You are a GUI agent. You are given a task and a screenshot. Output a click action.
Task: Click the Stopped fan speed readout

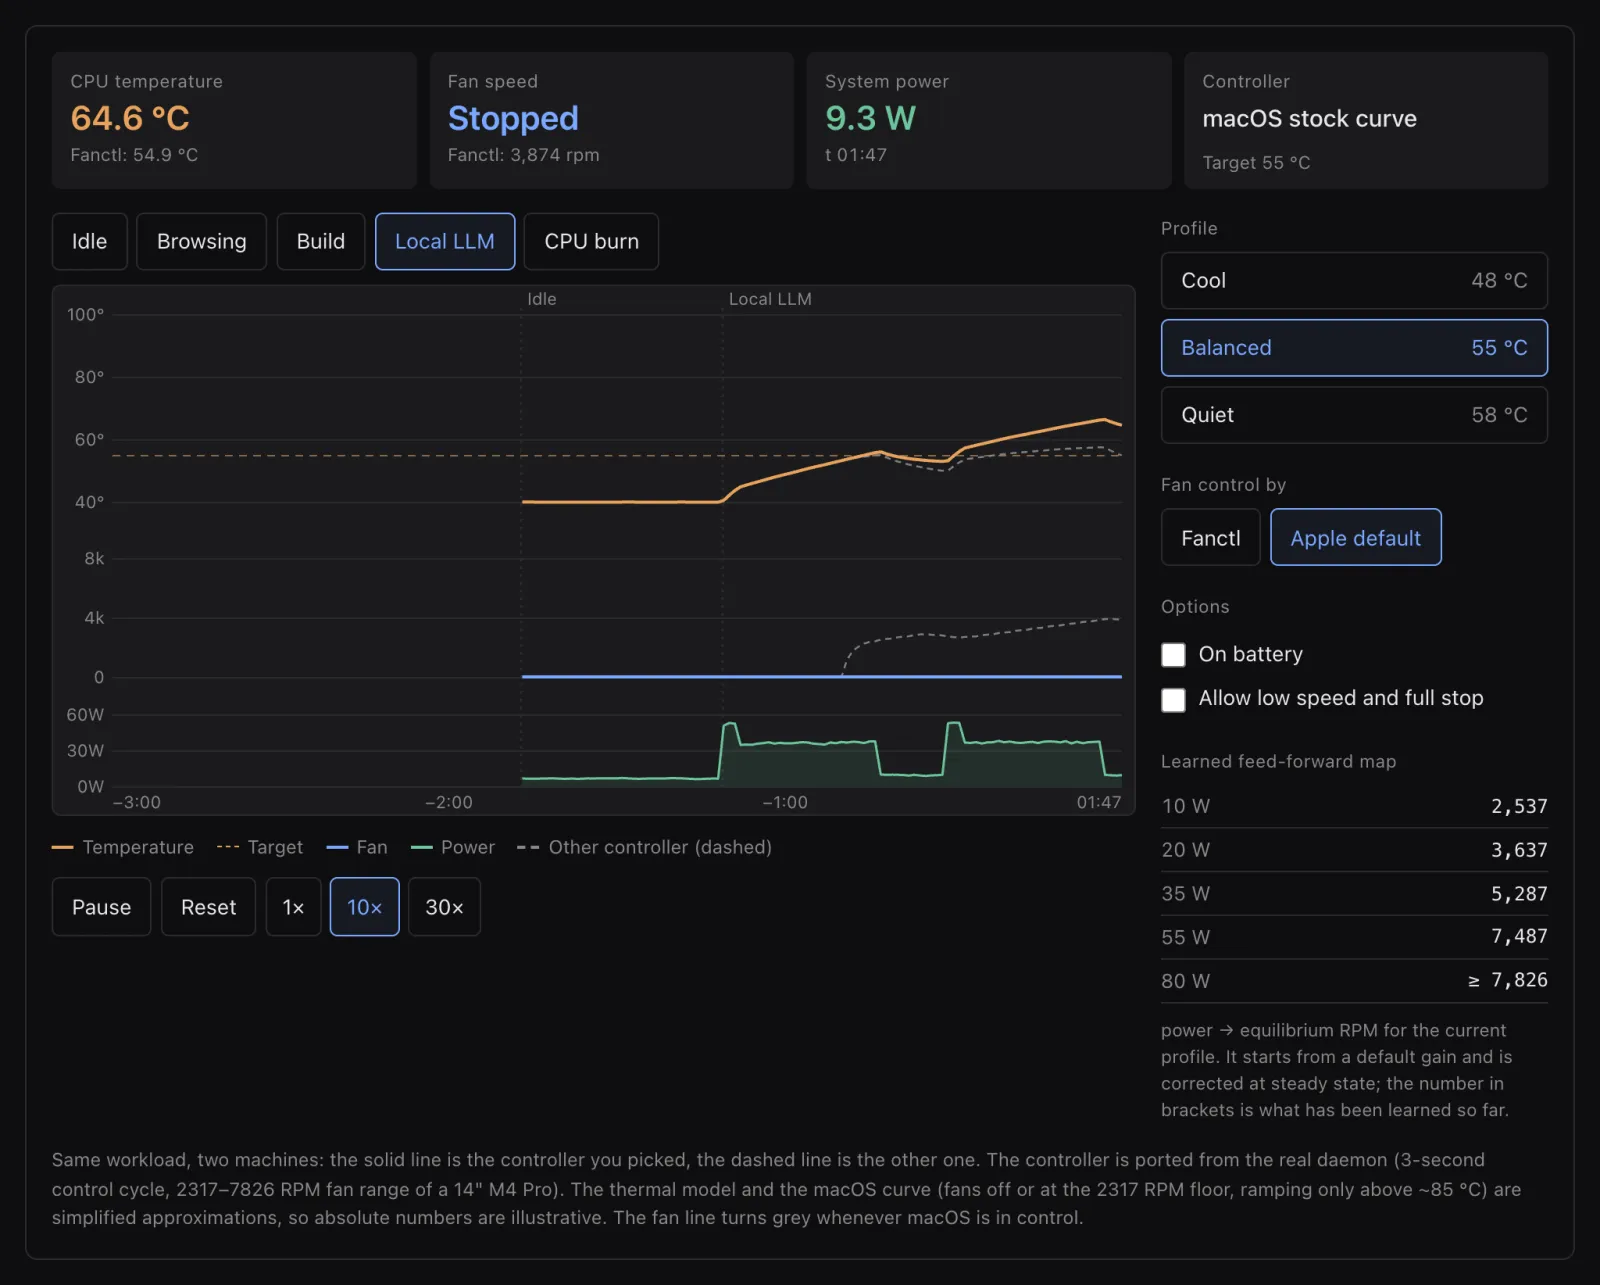pyautogui.click(x=513, y=118)
